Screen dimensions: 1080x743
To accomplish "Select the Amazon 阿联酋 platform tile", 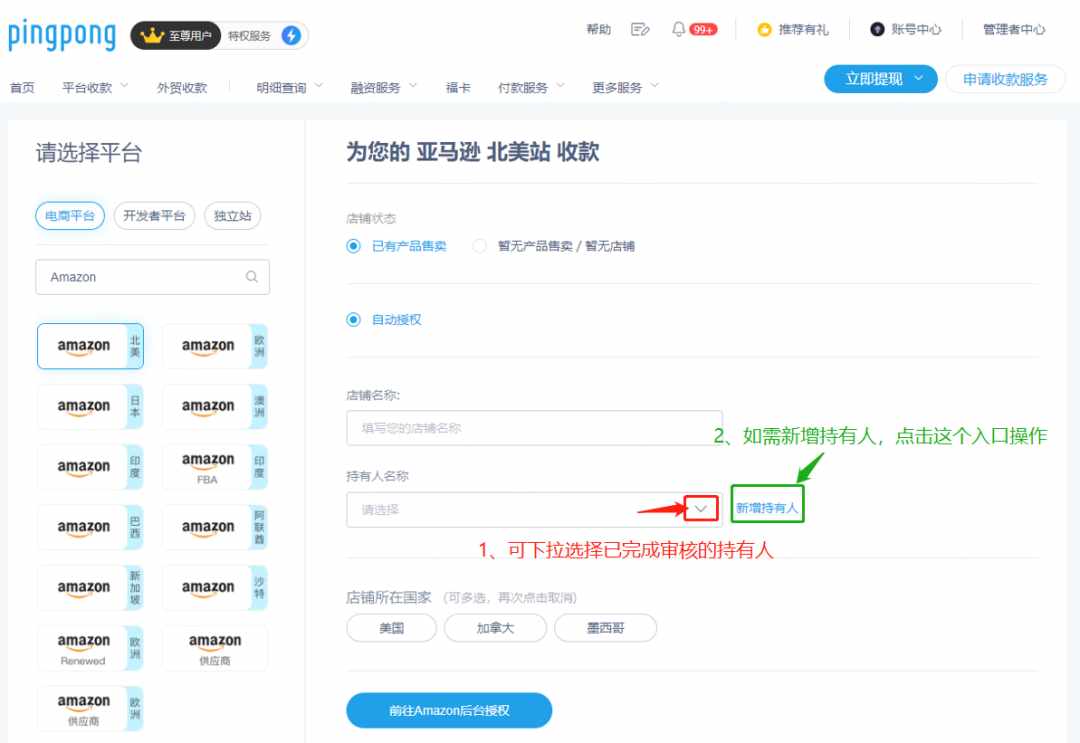I will click(215, 527).
